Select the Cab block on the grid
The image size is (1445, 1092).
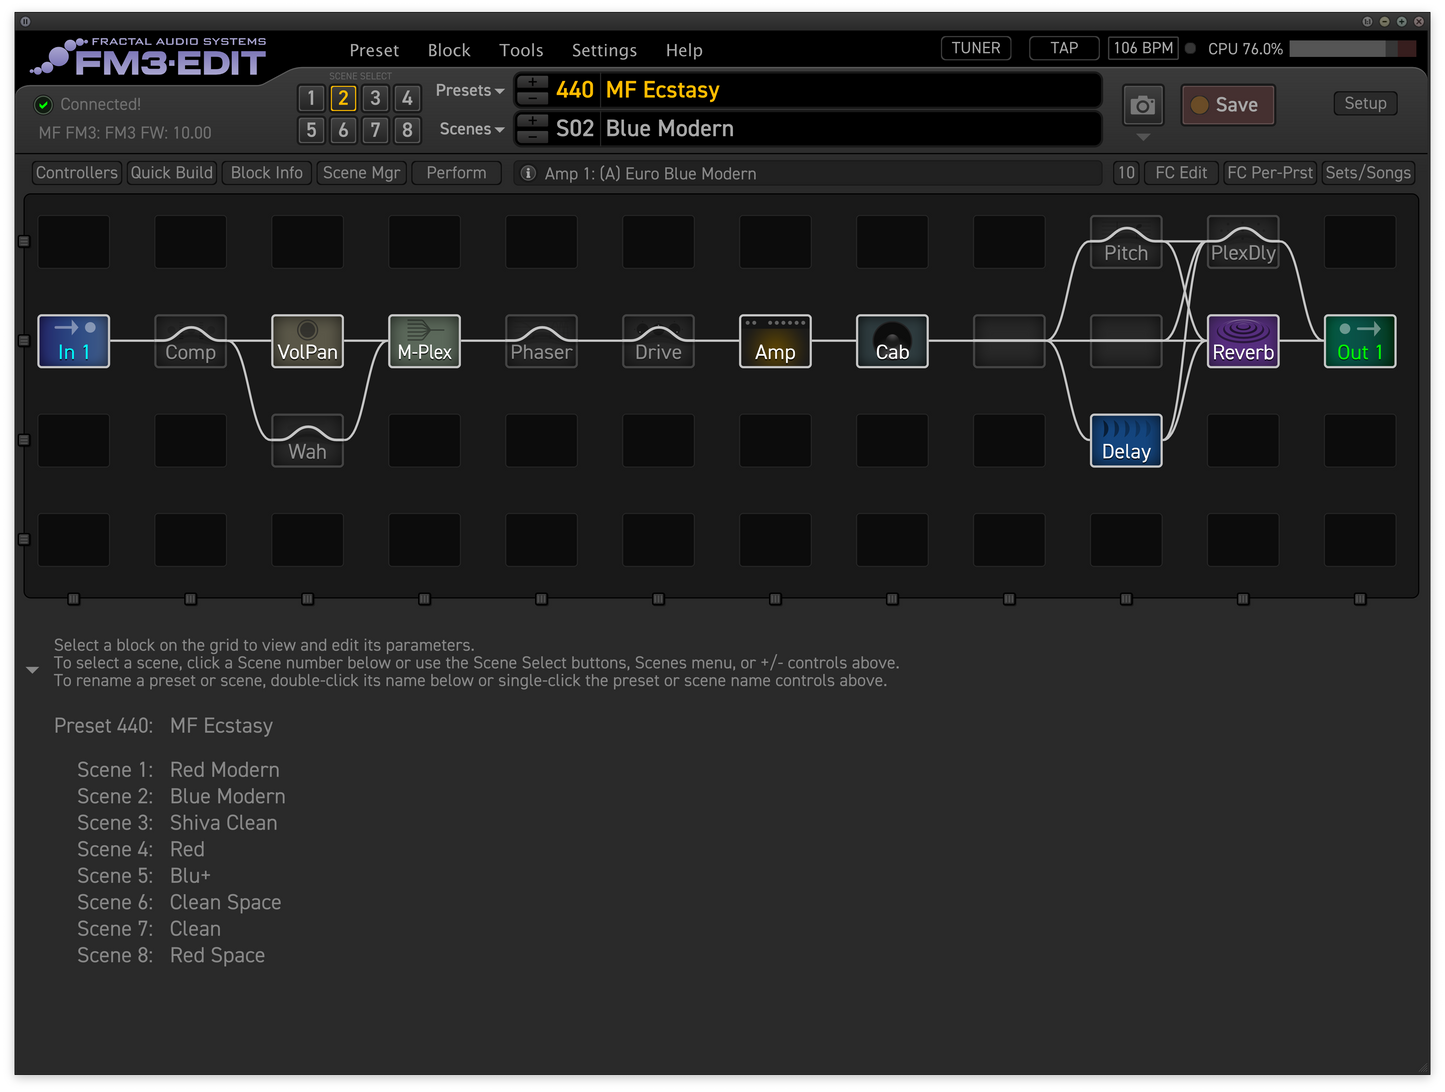(892, 341)
